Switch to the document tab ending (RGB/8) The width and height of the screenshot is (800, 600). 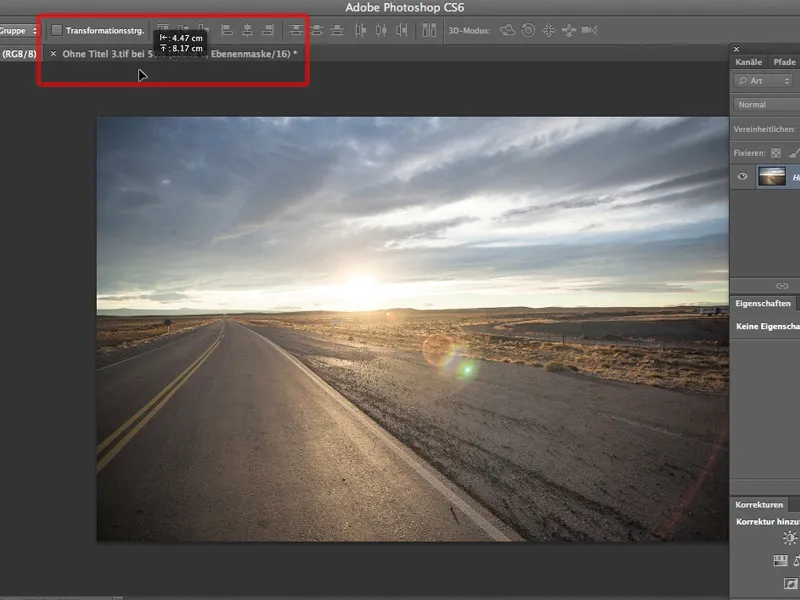19,54
